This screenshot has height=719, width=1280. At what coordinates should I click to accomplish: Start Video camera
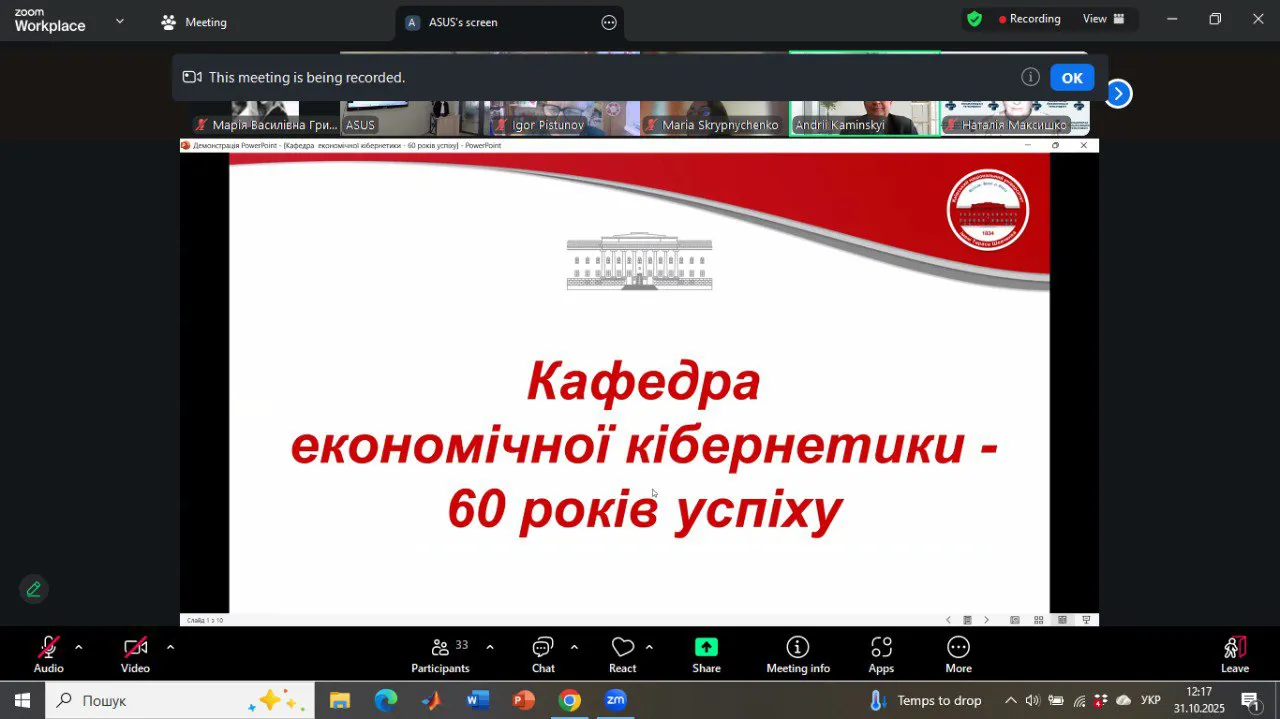click(135, 655)
